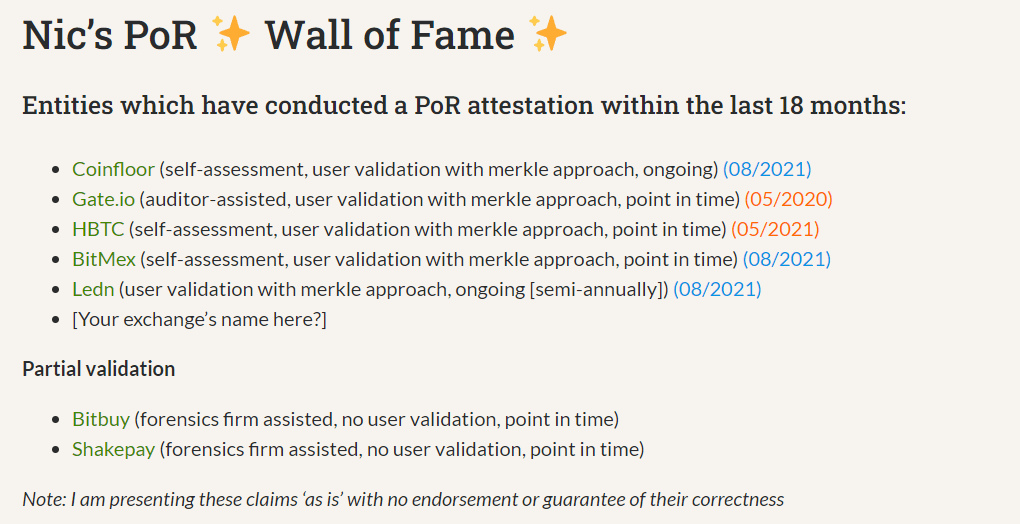Click Coinfloor's (08/2021) date link

tap(767, 169)
